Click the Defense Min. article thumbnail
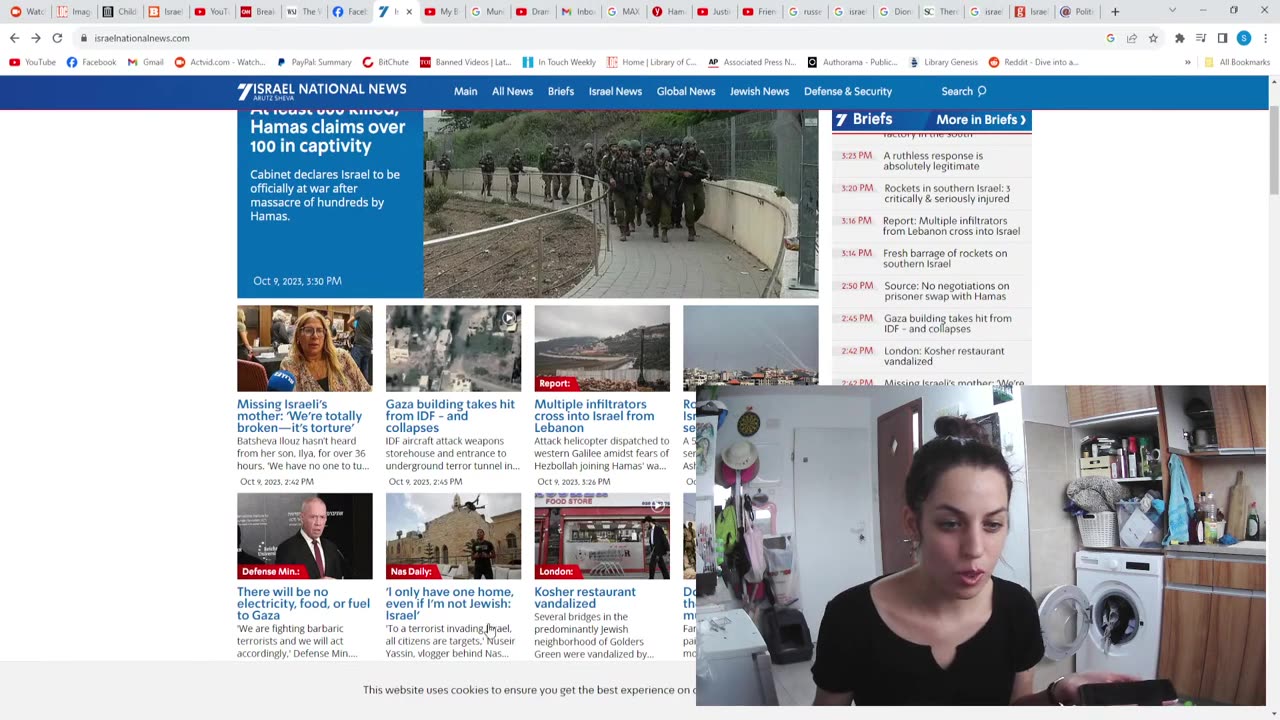Viewport: 1280px width, 720px height. (x=304, y=536)
